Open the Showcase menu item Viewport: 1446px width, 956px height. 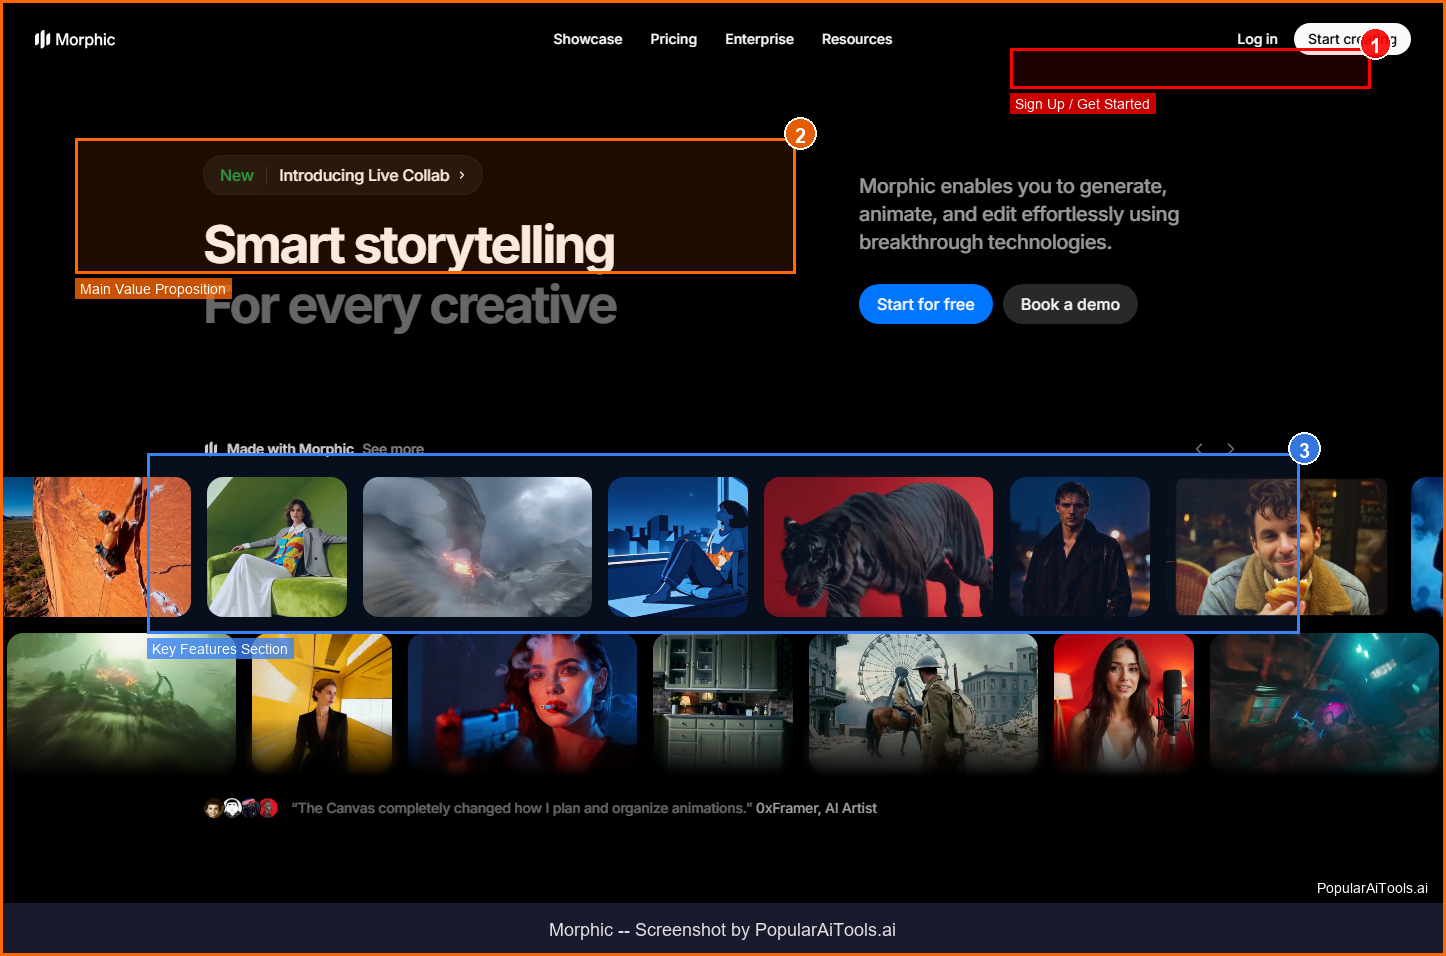click(x=587, y=39)
